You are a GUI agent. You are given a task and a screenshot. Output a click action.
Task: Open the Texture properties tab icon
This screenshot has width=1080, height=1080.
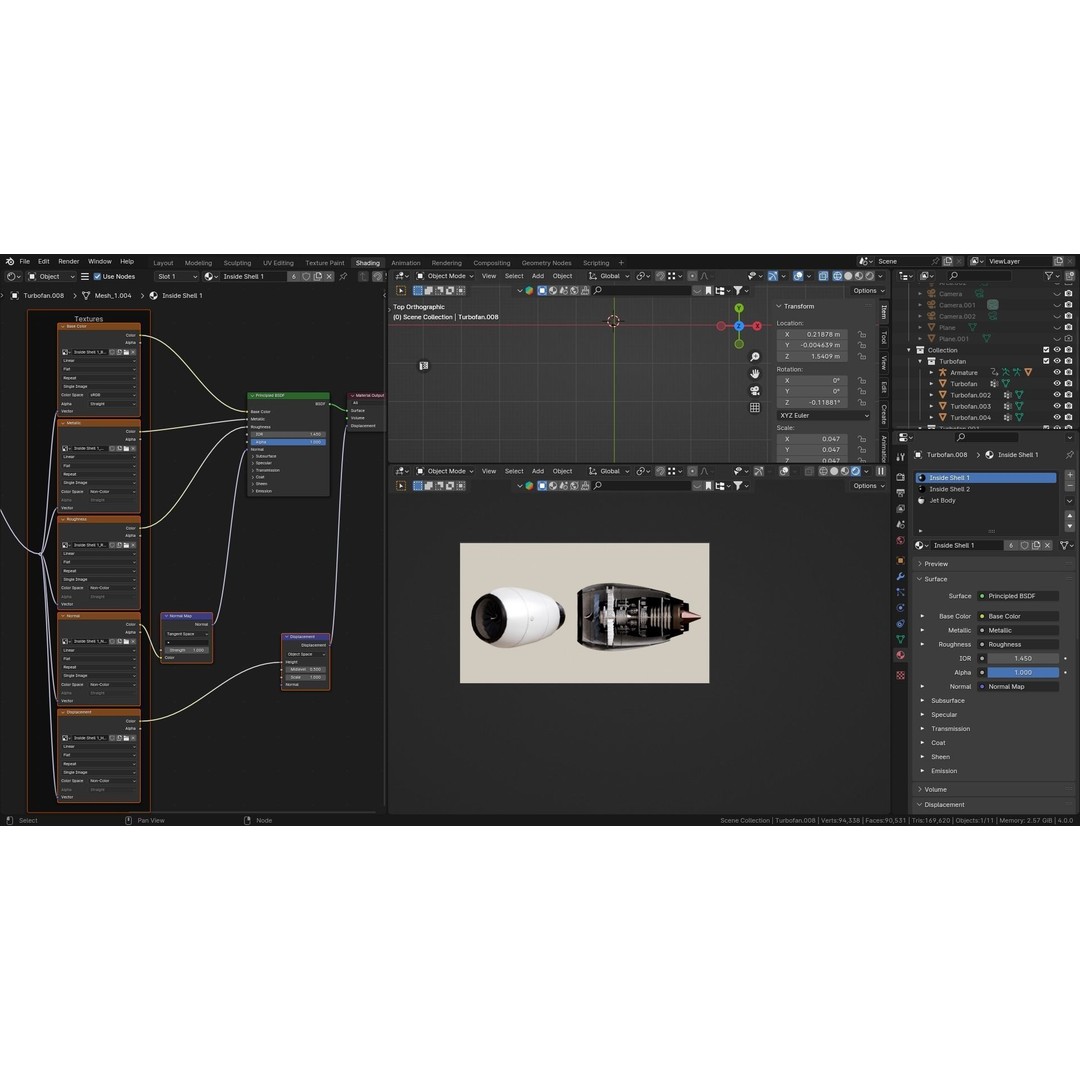point(900,675)
